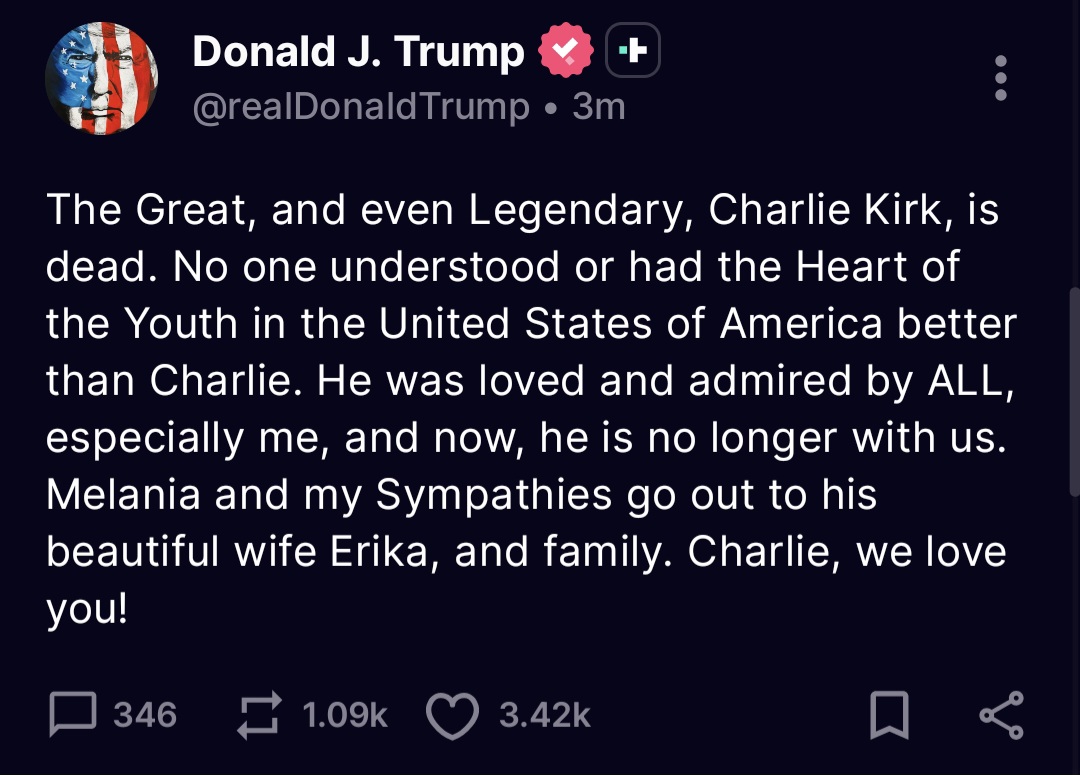Open the reply comment icon
The height and width of the screenshot is (775, 1080).
71,715
